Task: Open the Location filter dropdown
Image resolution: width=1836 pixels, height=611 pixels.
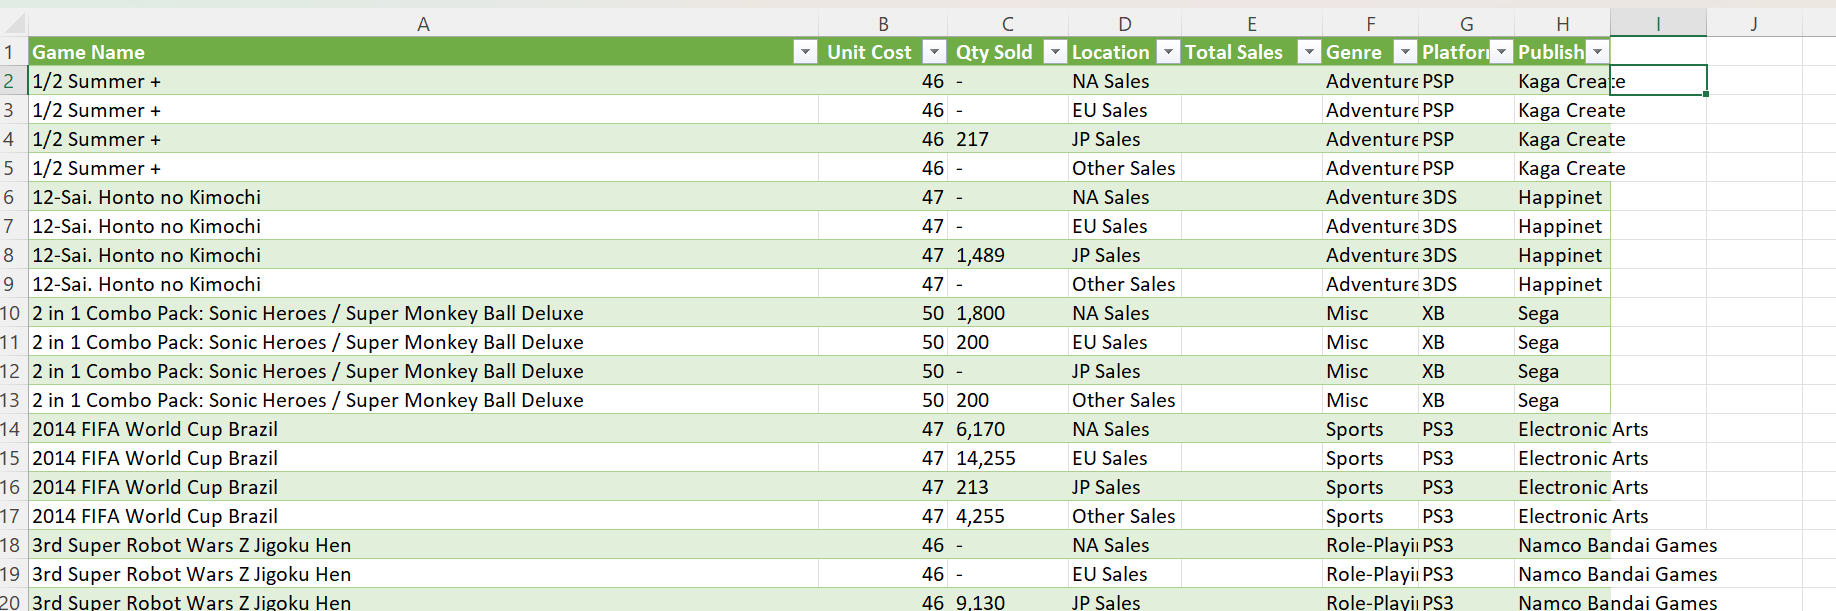Action: point(1168,51)
